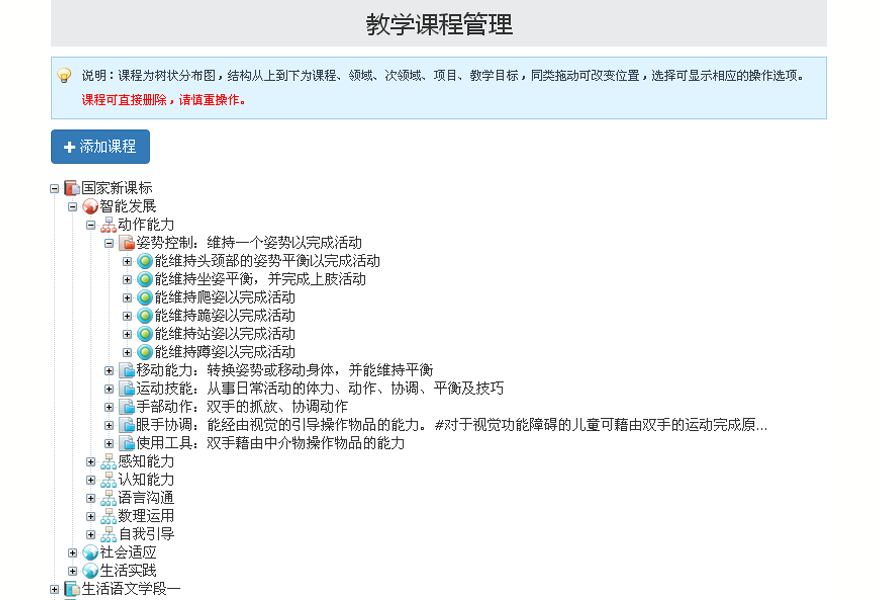879x600 pixels.
Task: Expand the 生活语文学段一 tree node
Action: [52, 589]
